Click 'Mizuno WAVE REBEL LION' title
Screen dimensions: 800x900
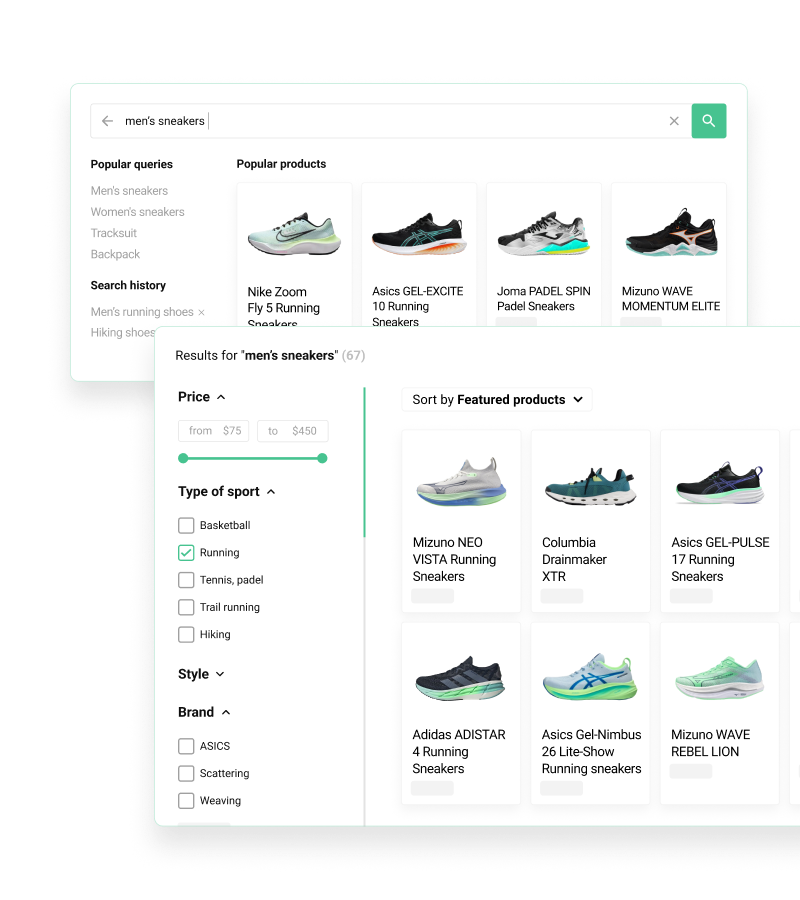(710, 743)
